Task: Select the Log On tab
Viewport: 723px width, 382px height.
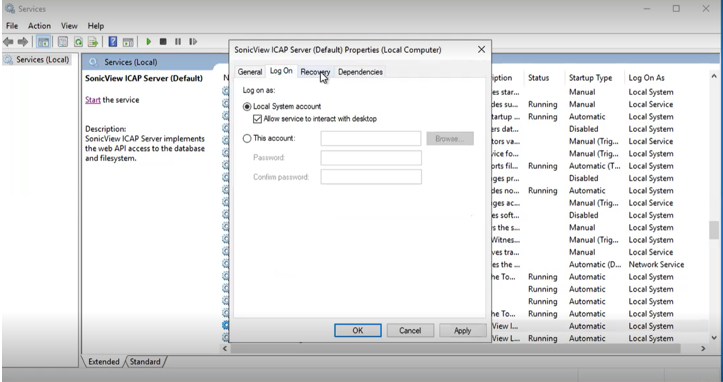Action: point(281,71)
